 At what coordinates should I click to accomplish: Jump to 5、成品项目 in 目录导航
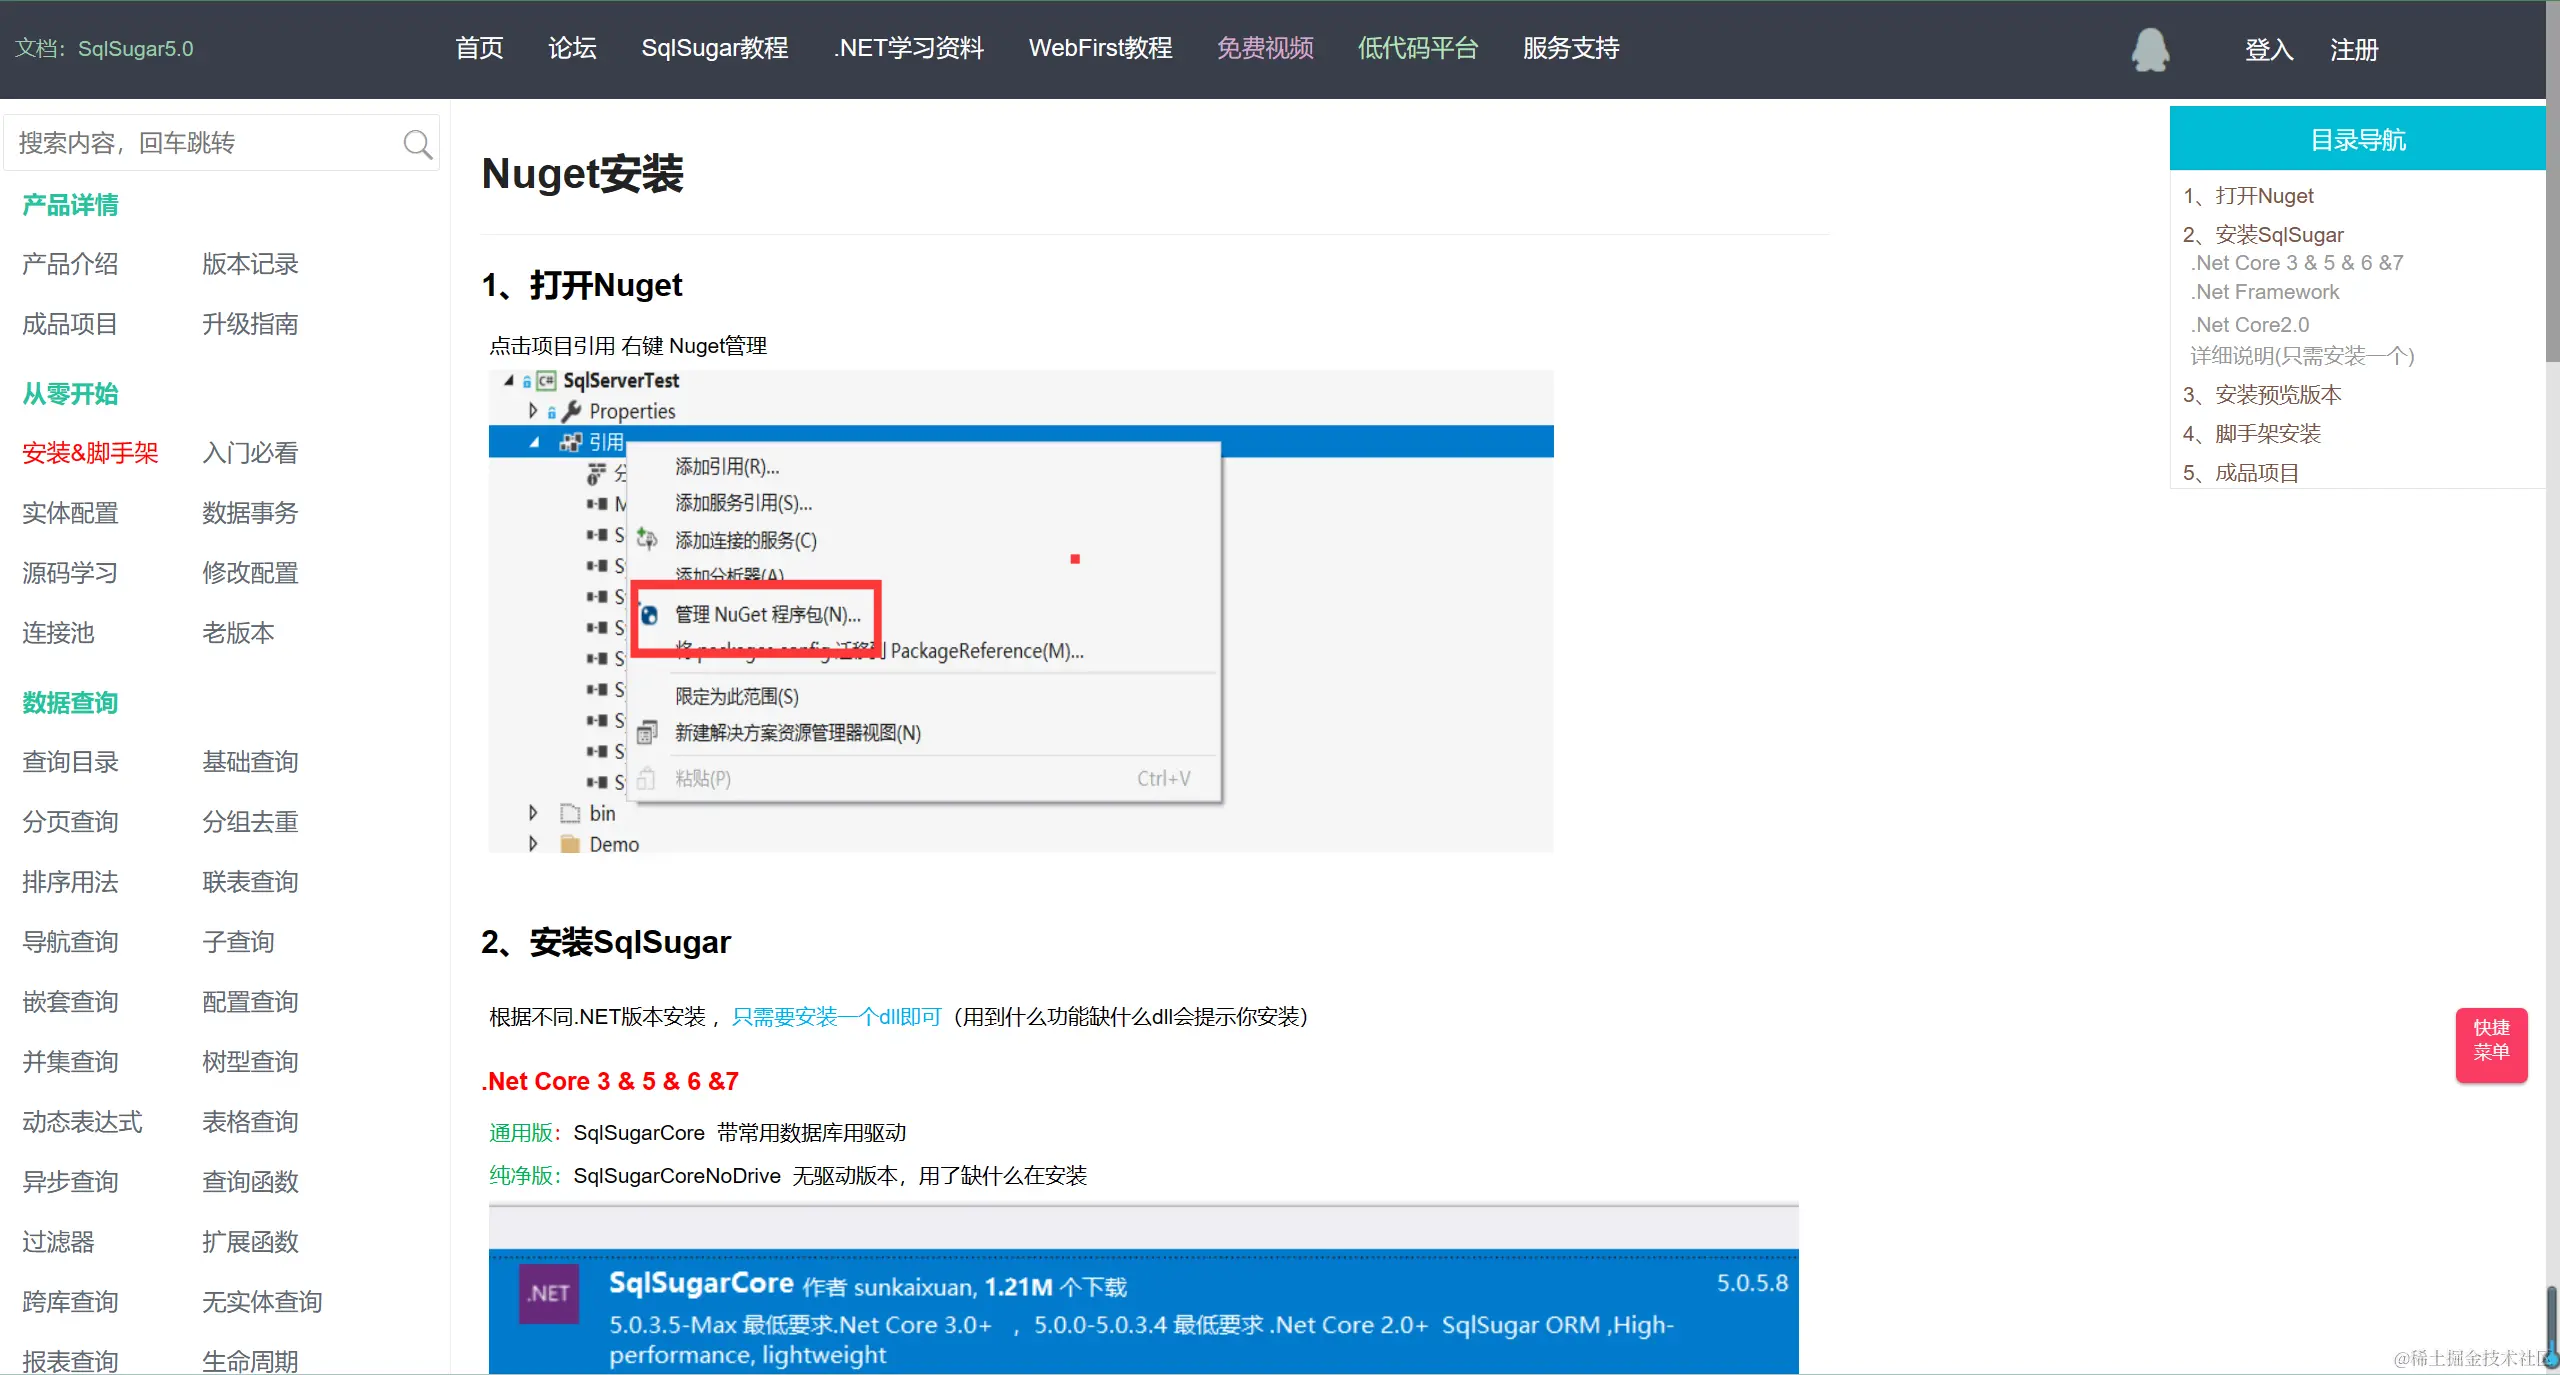(x=2241, y=473)
